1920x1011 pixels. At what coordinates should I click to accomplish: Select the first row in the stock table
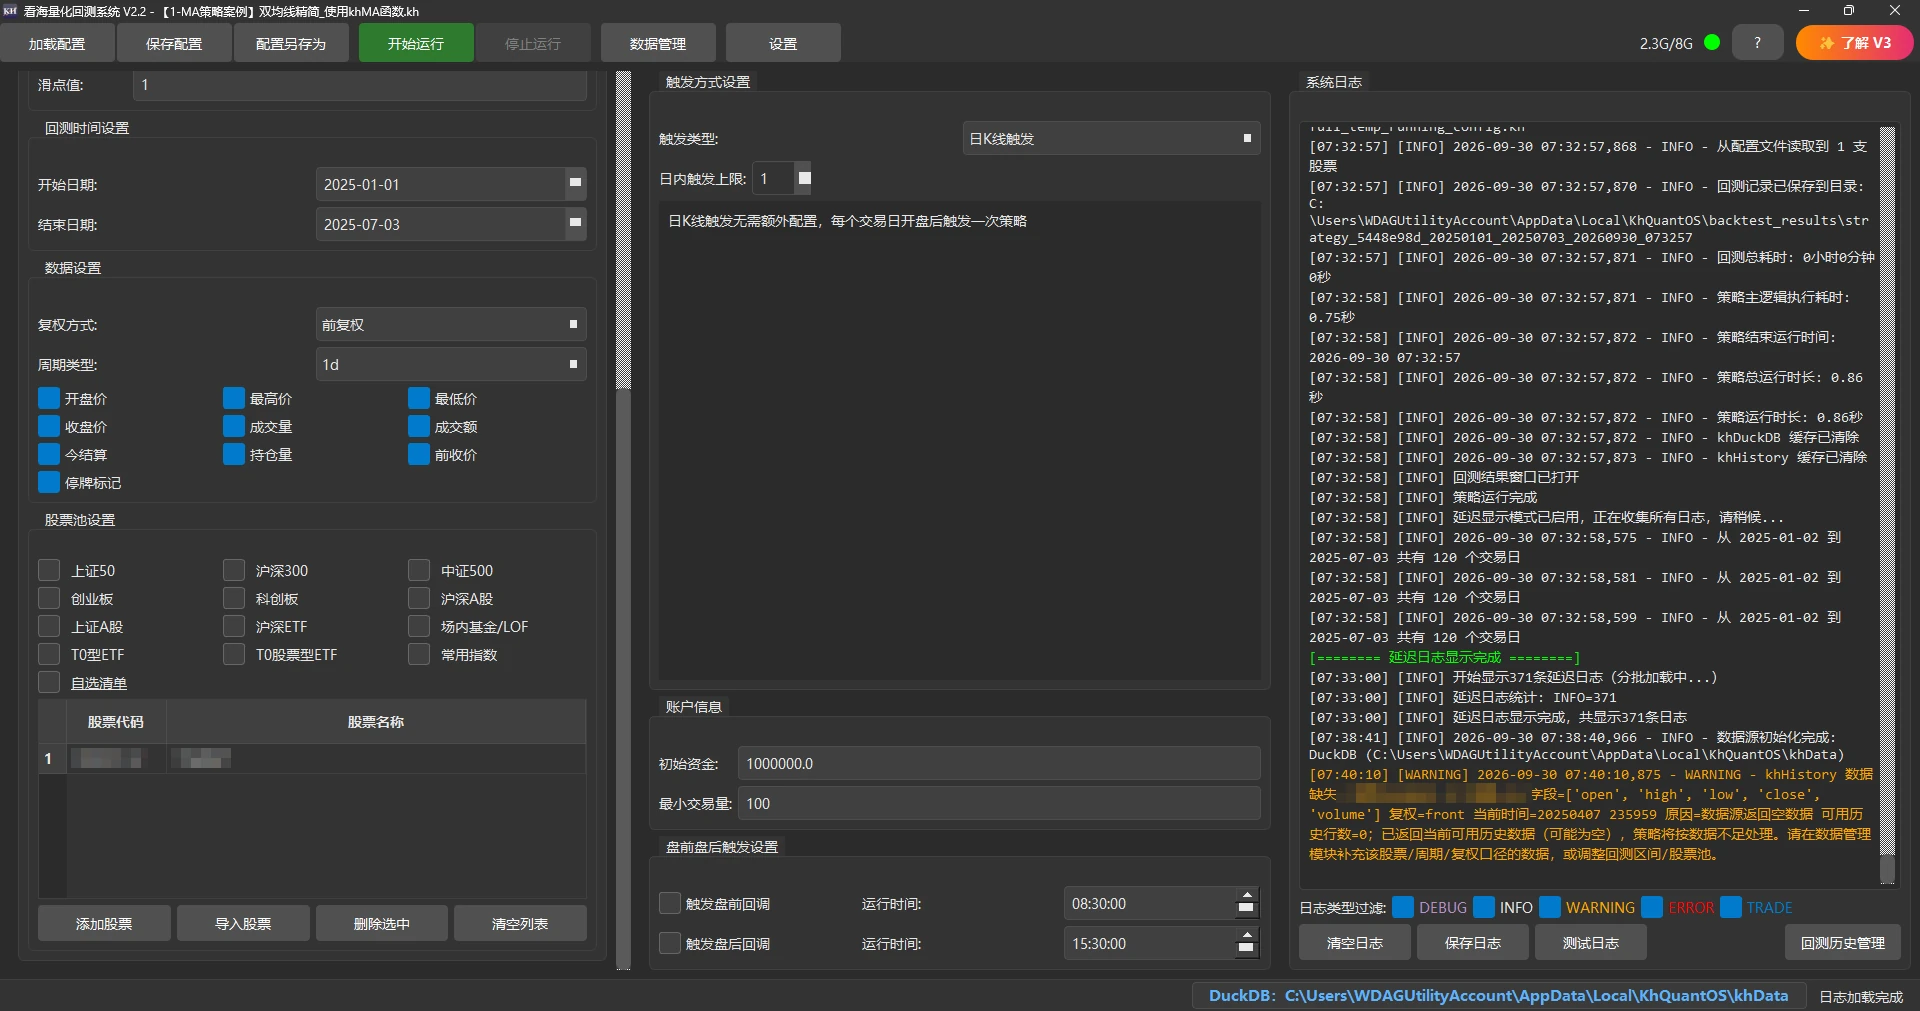(x=312, y=758)
